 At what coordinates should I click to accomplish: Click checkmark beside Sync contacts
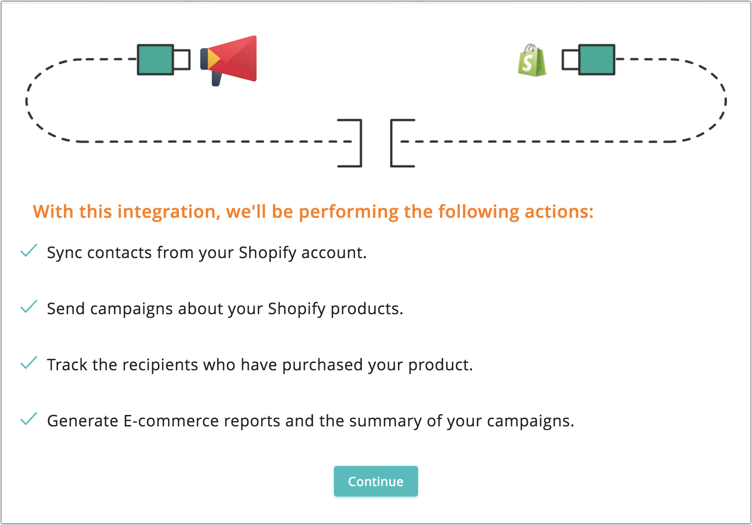click(29, 251)
